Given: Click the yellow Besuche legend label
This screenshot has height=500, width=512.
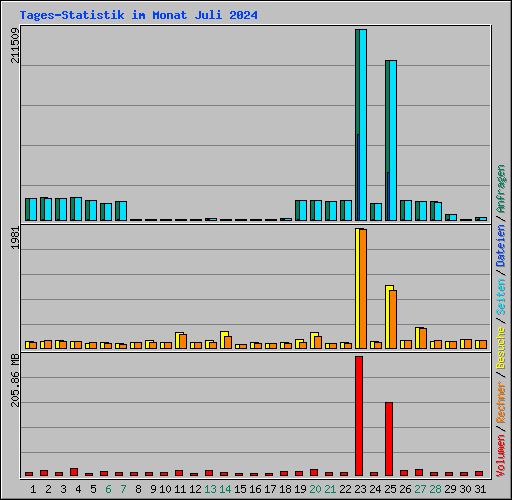Looking at the screenshot, I should pos(501,348).
